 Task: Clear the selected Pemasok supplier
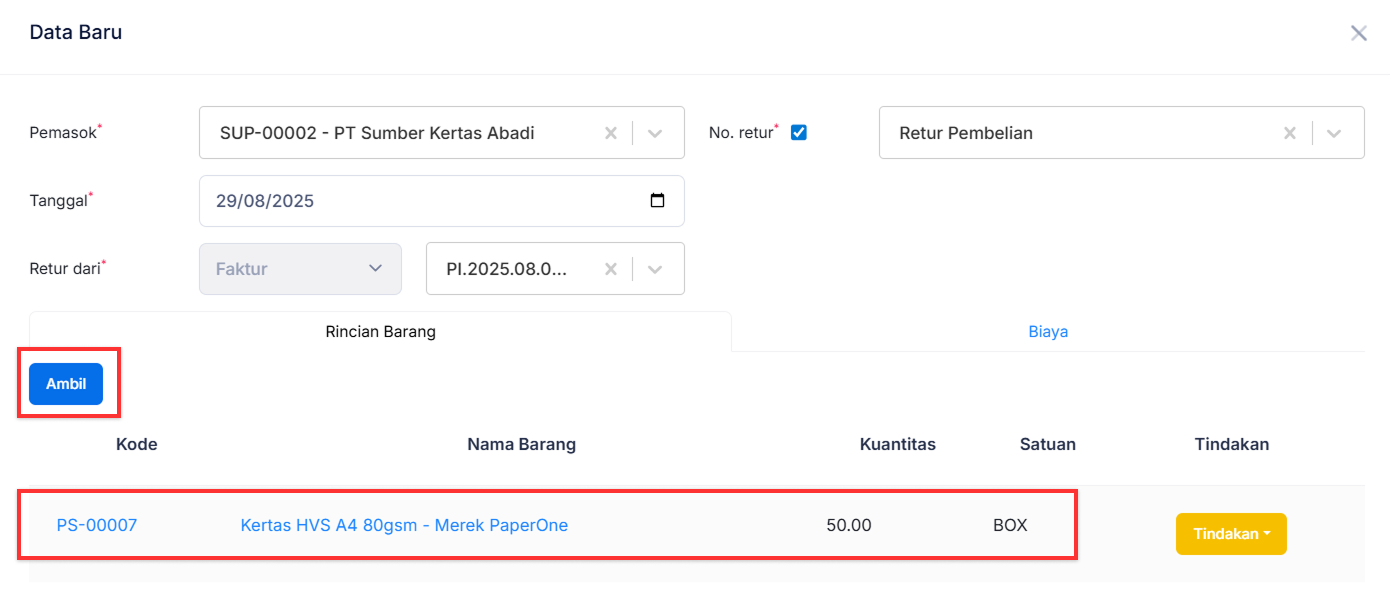tap(610, 132)
